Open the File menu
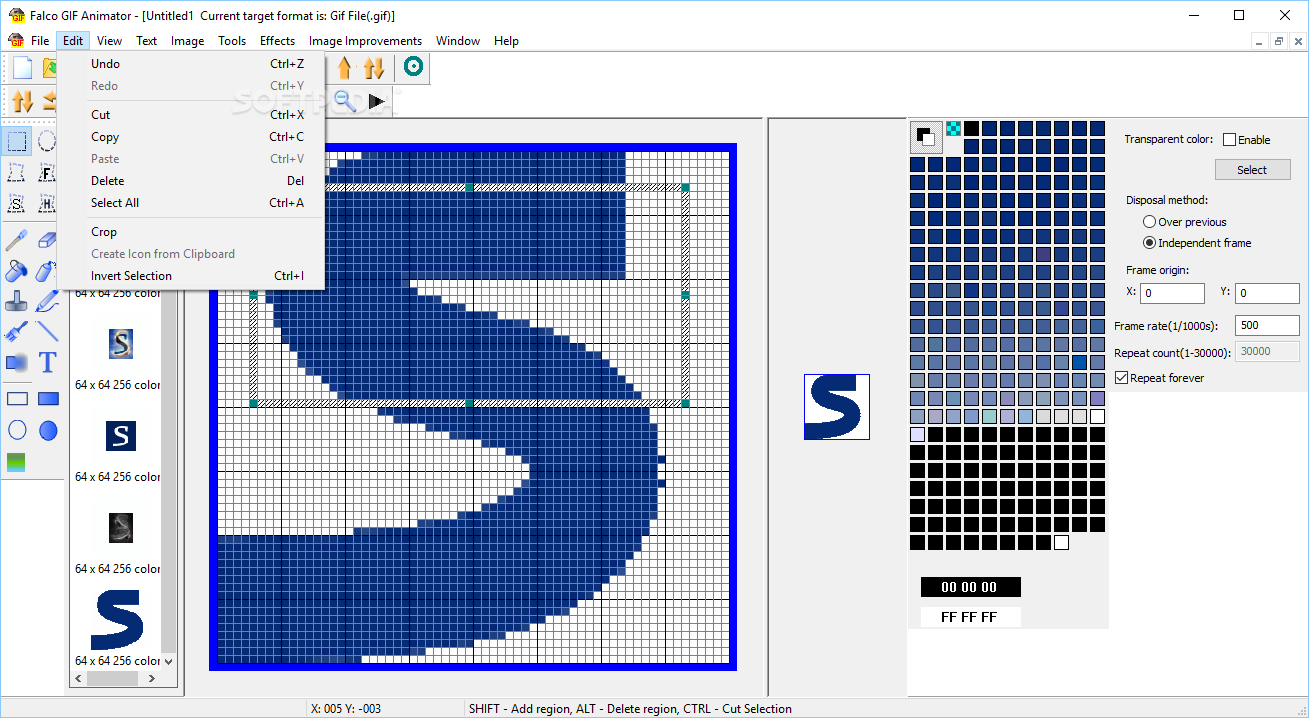Image resolution: width=1309 pixels, height=718 pixels. [x=40, y=41]
